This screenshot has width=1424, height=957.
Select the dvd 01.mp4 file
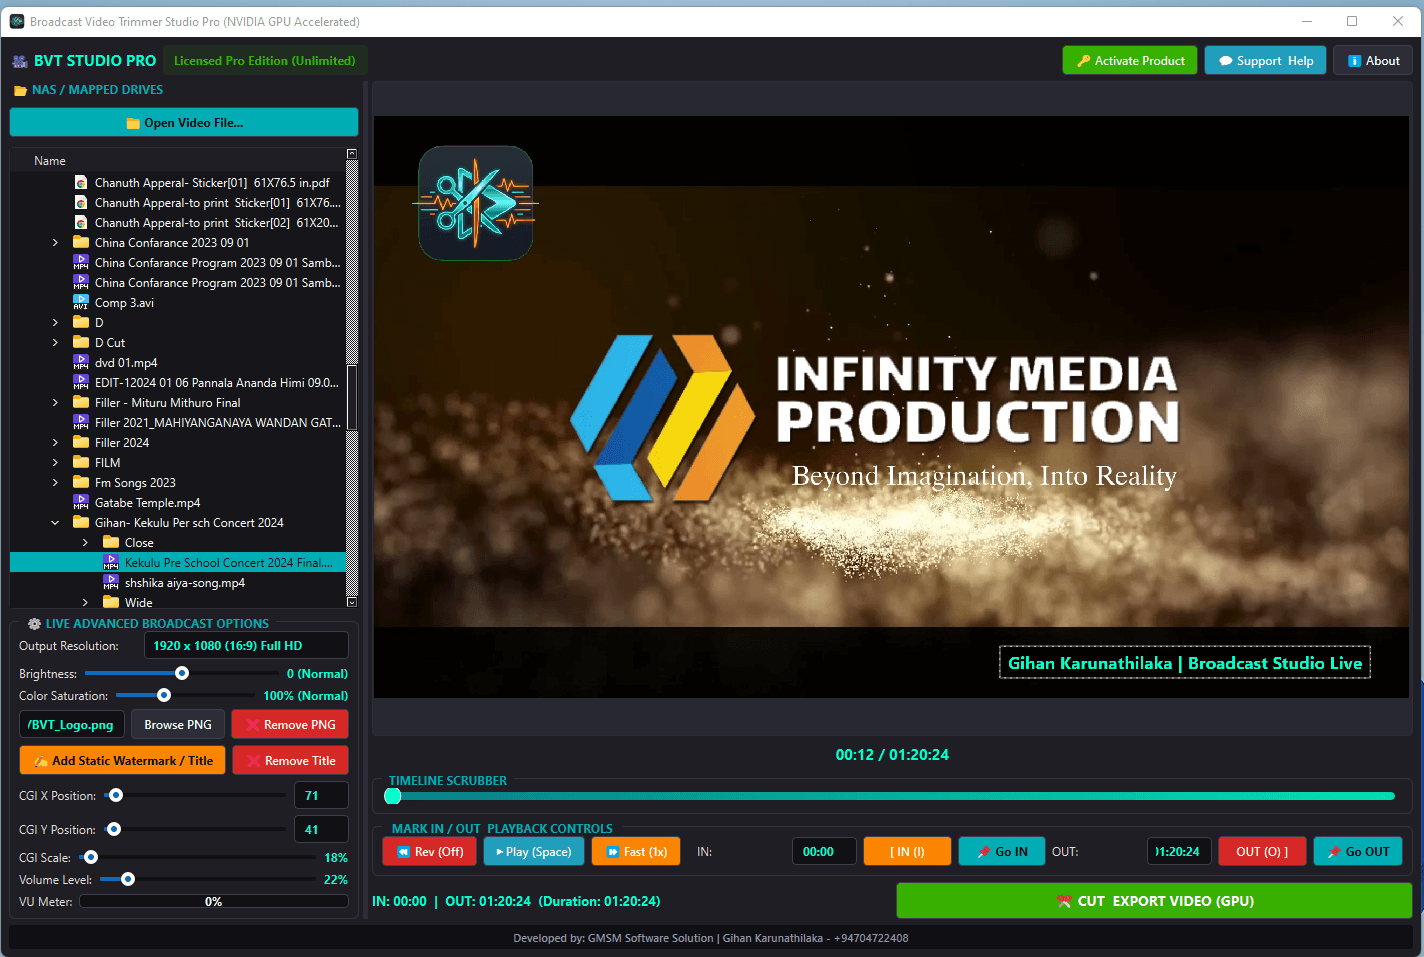click(x=126, y=363)
